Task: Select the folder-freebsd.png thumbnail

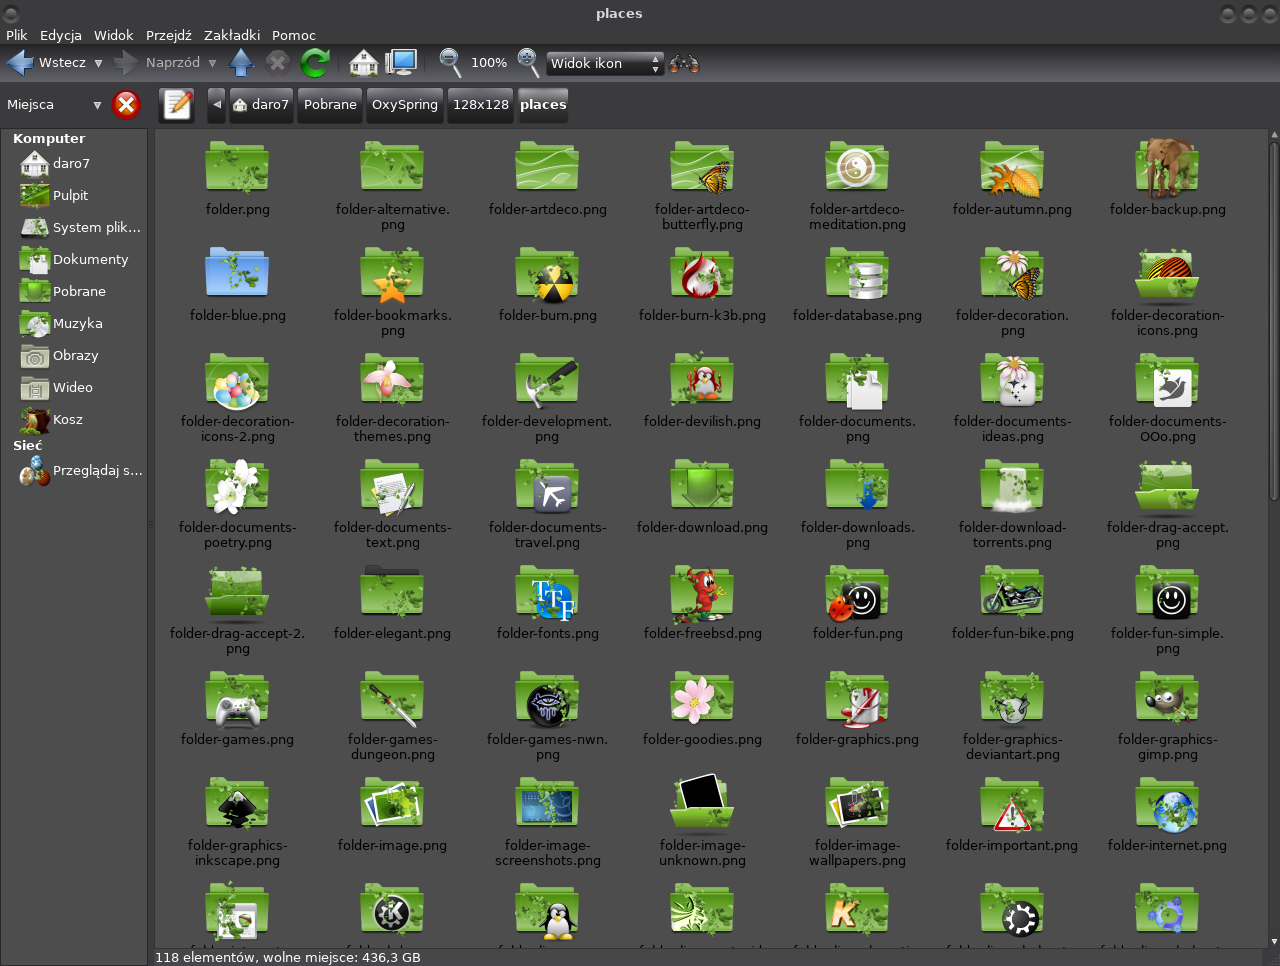Action: (x=702, y=595)
